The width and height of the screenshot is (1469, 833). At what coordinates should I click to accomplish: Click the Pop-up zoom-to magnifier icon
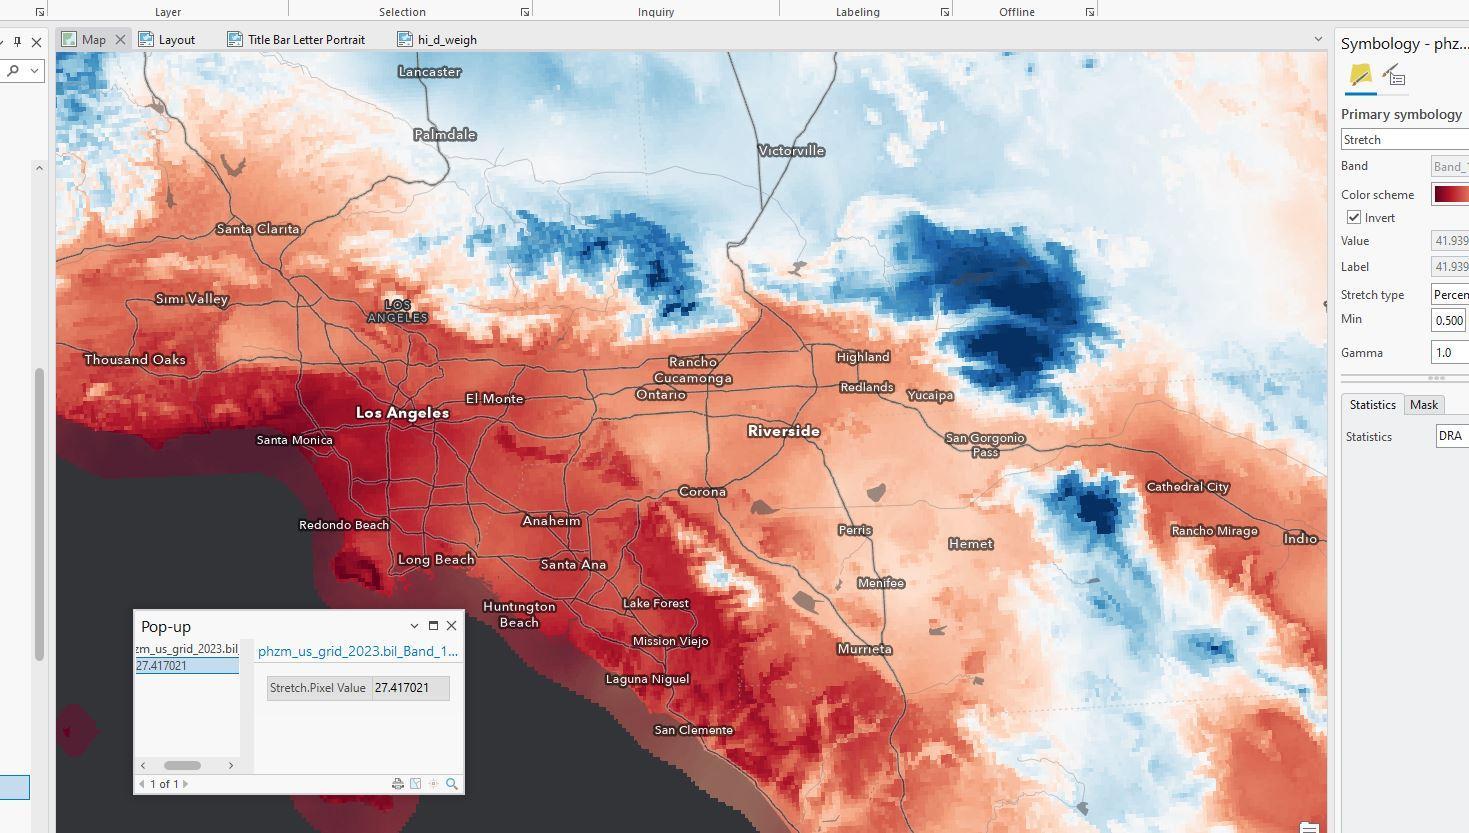[x=452, y=784]
